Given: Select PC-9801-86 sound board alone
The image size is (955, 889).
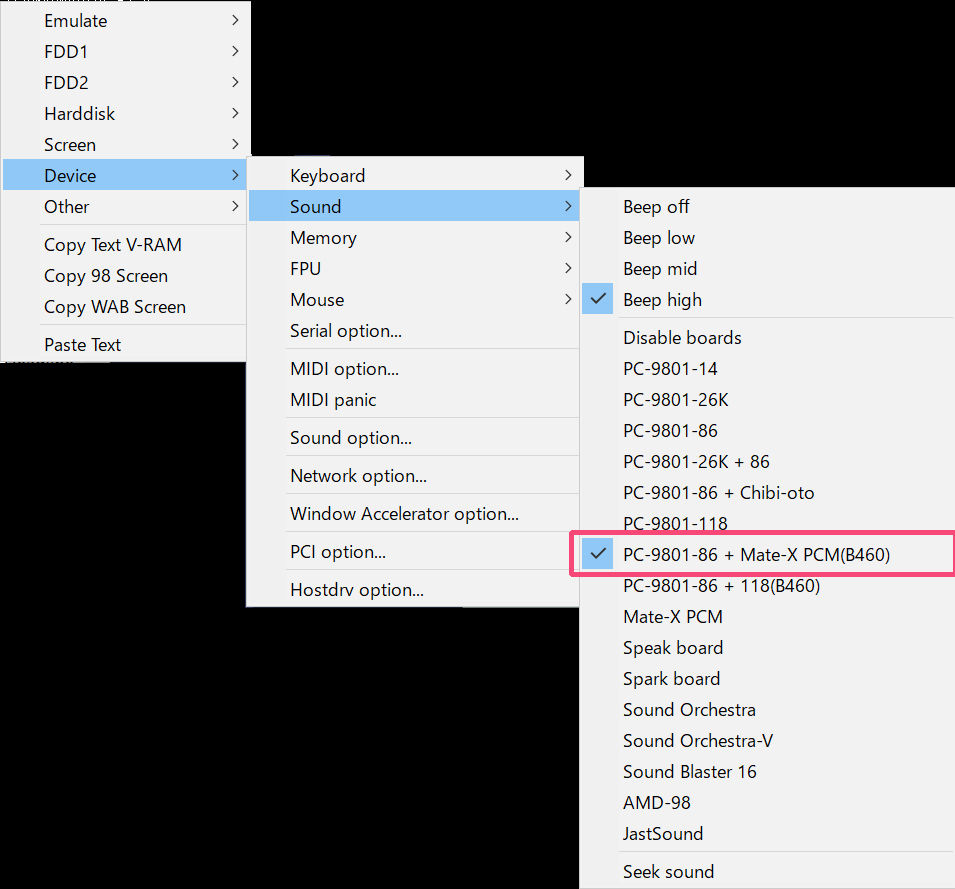Looking at the screenshot, I should (x=768, y=431).
